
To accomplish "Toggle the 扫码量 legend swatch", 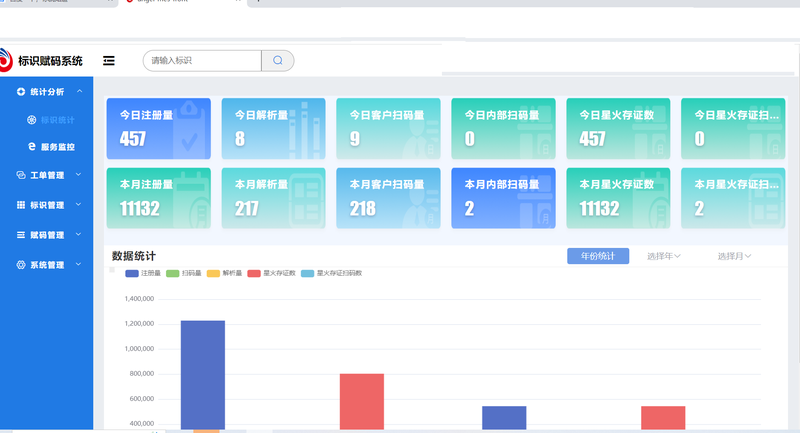I will click(173, 273).
